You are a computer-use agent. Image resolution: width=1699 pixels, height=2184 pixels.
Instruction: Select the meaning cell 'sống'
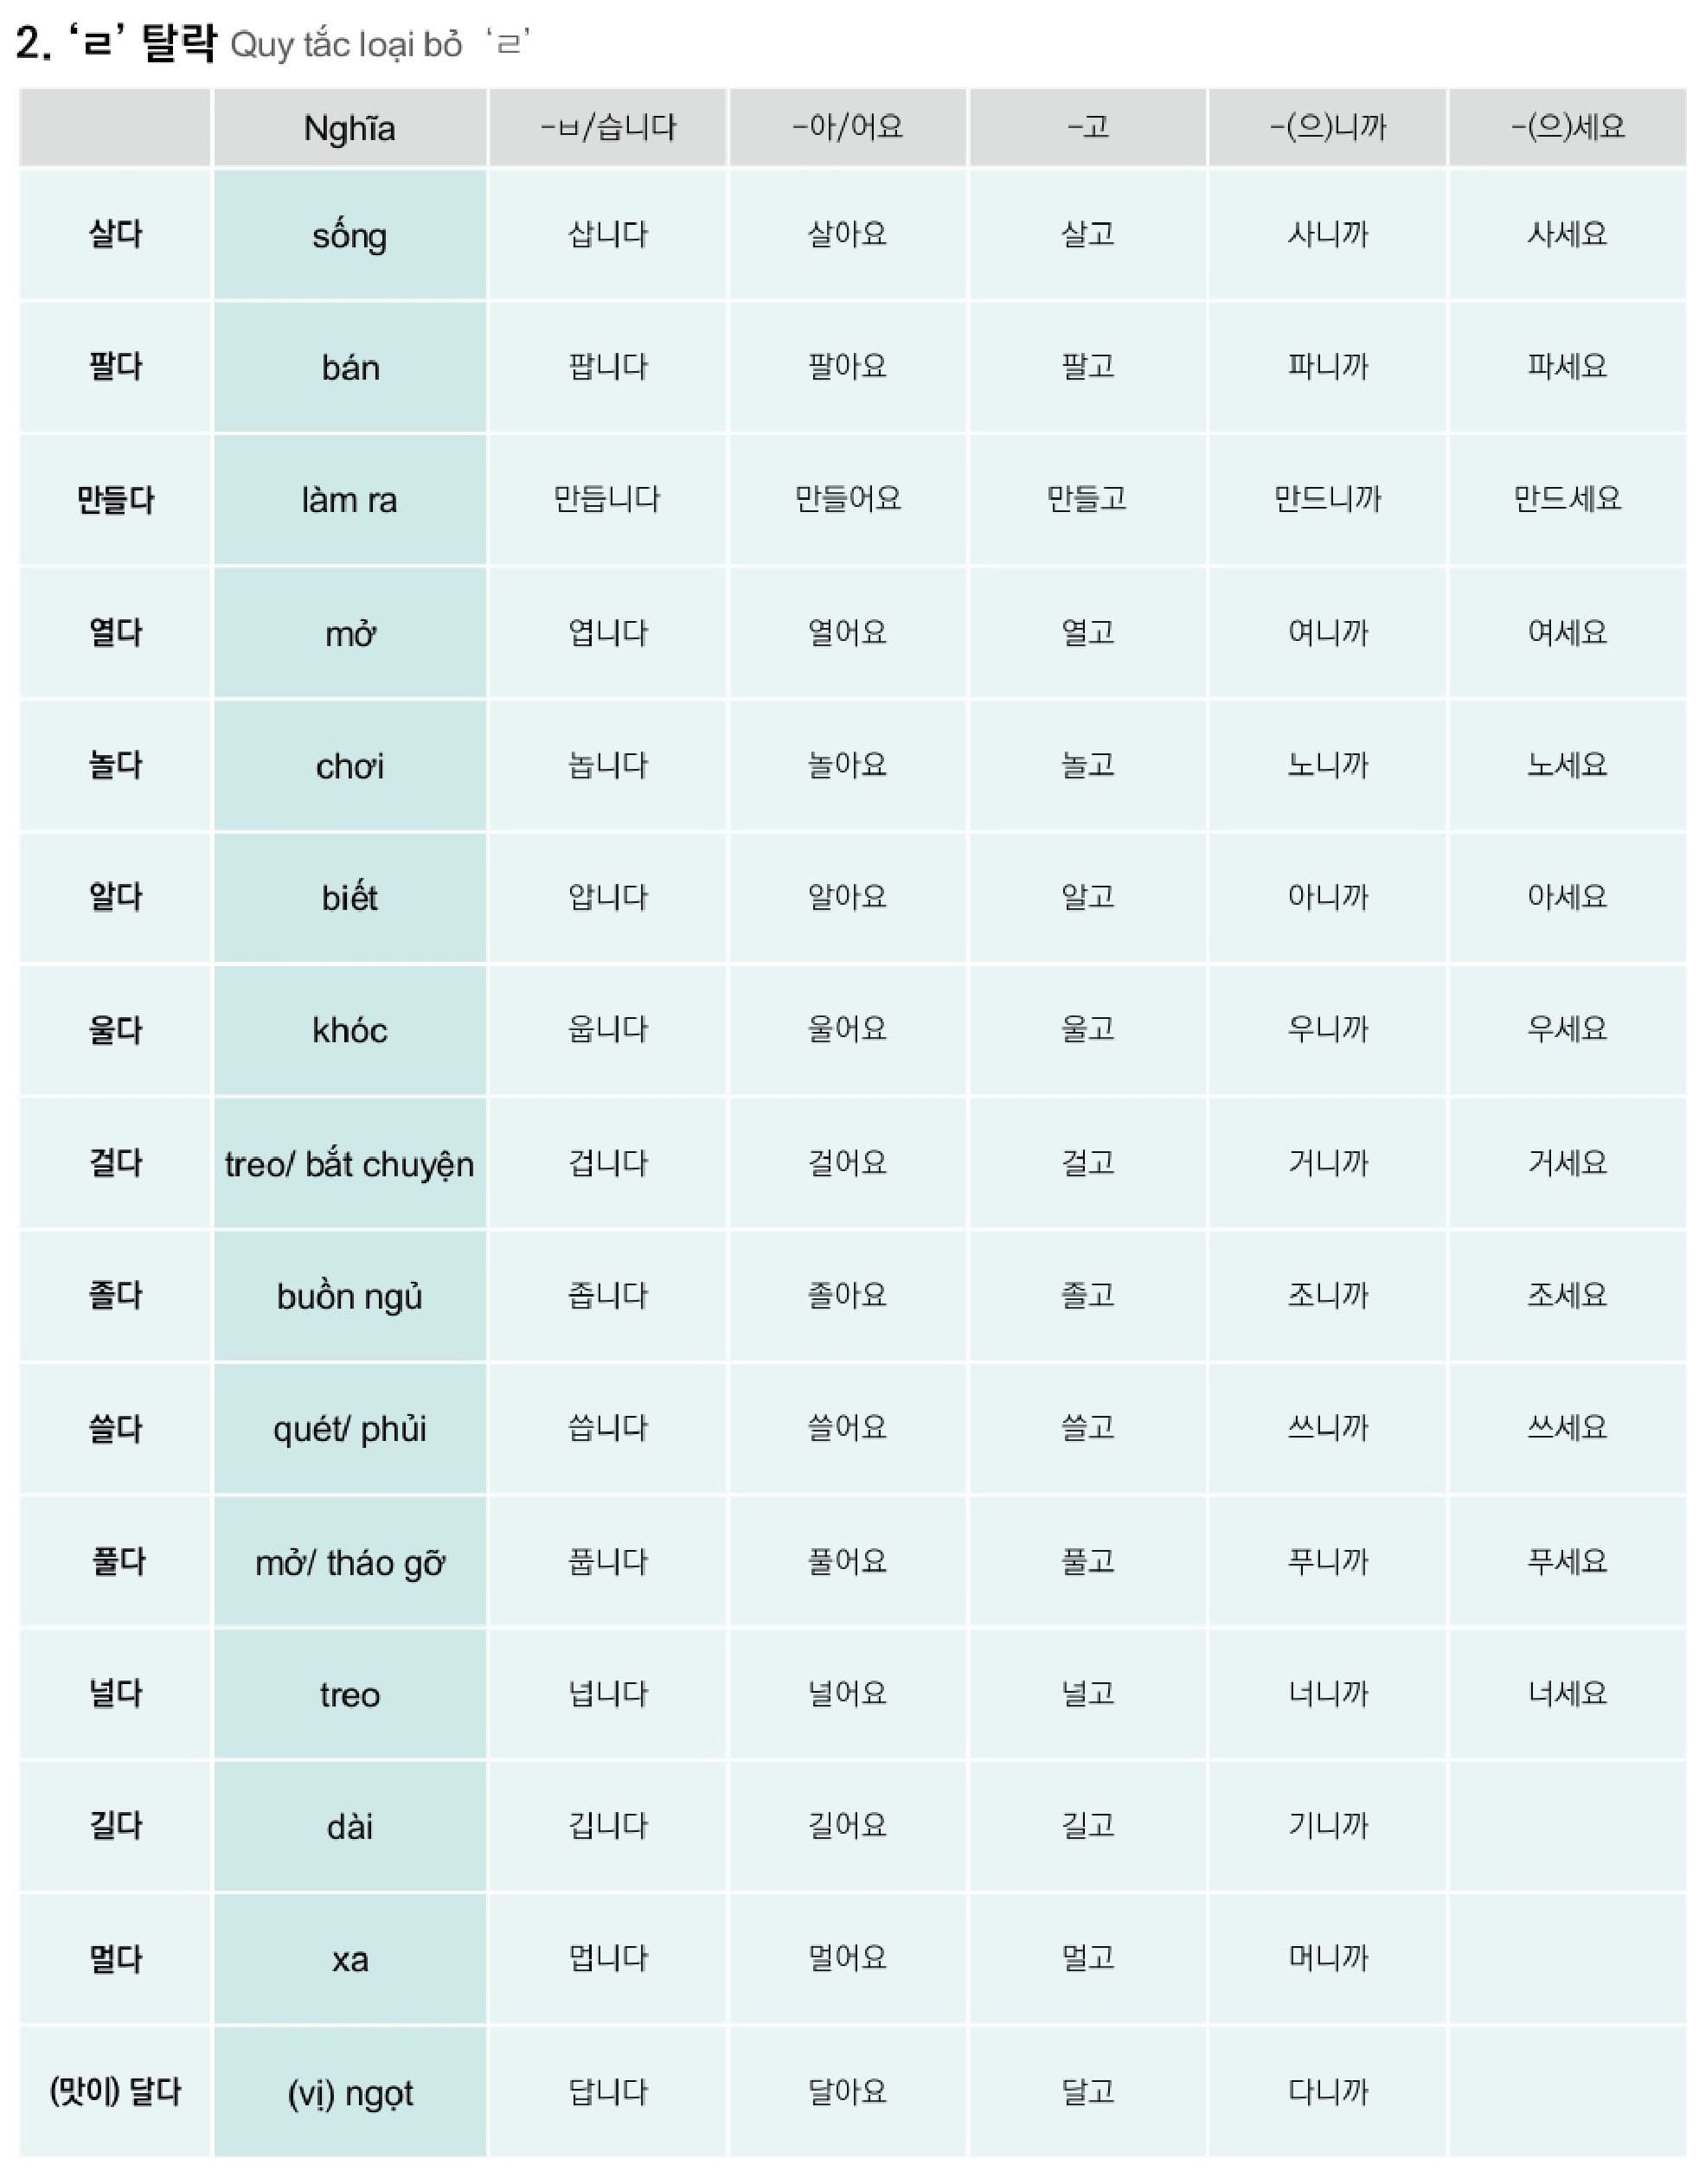[x=349, y=236]
